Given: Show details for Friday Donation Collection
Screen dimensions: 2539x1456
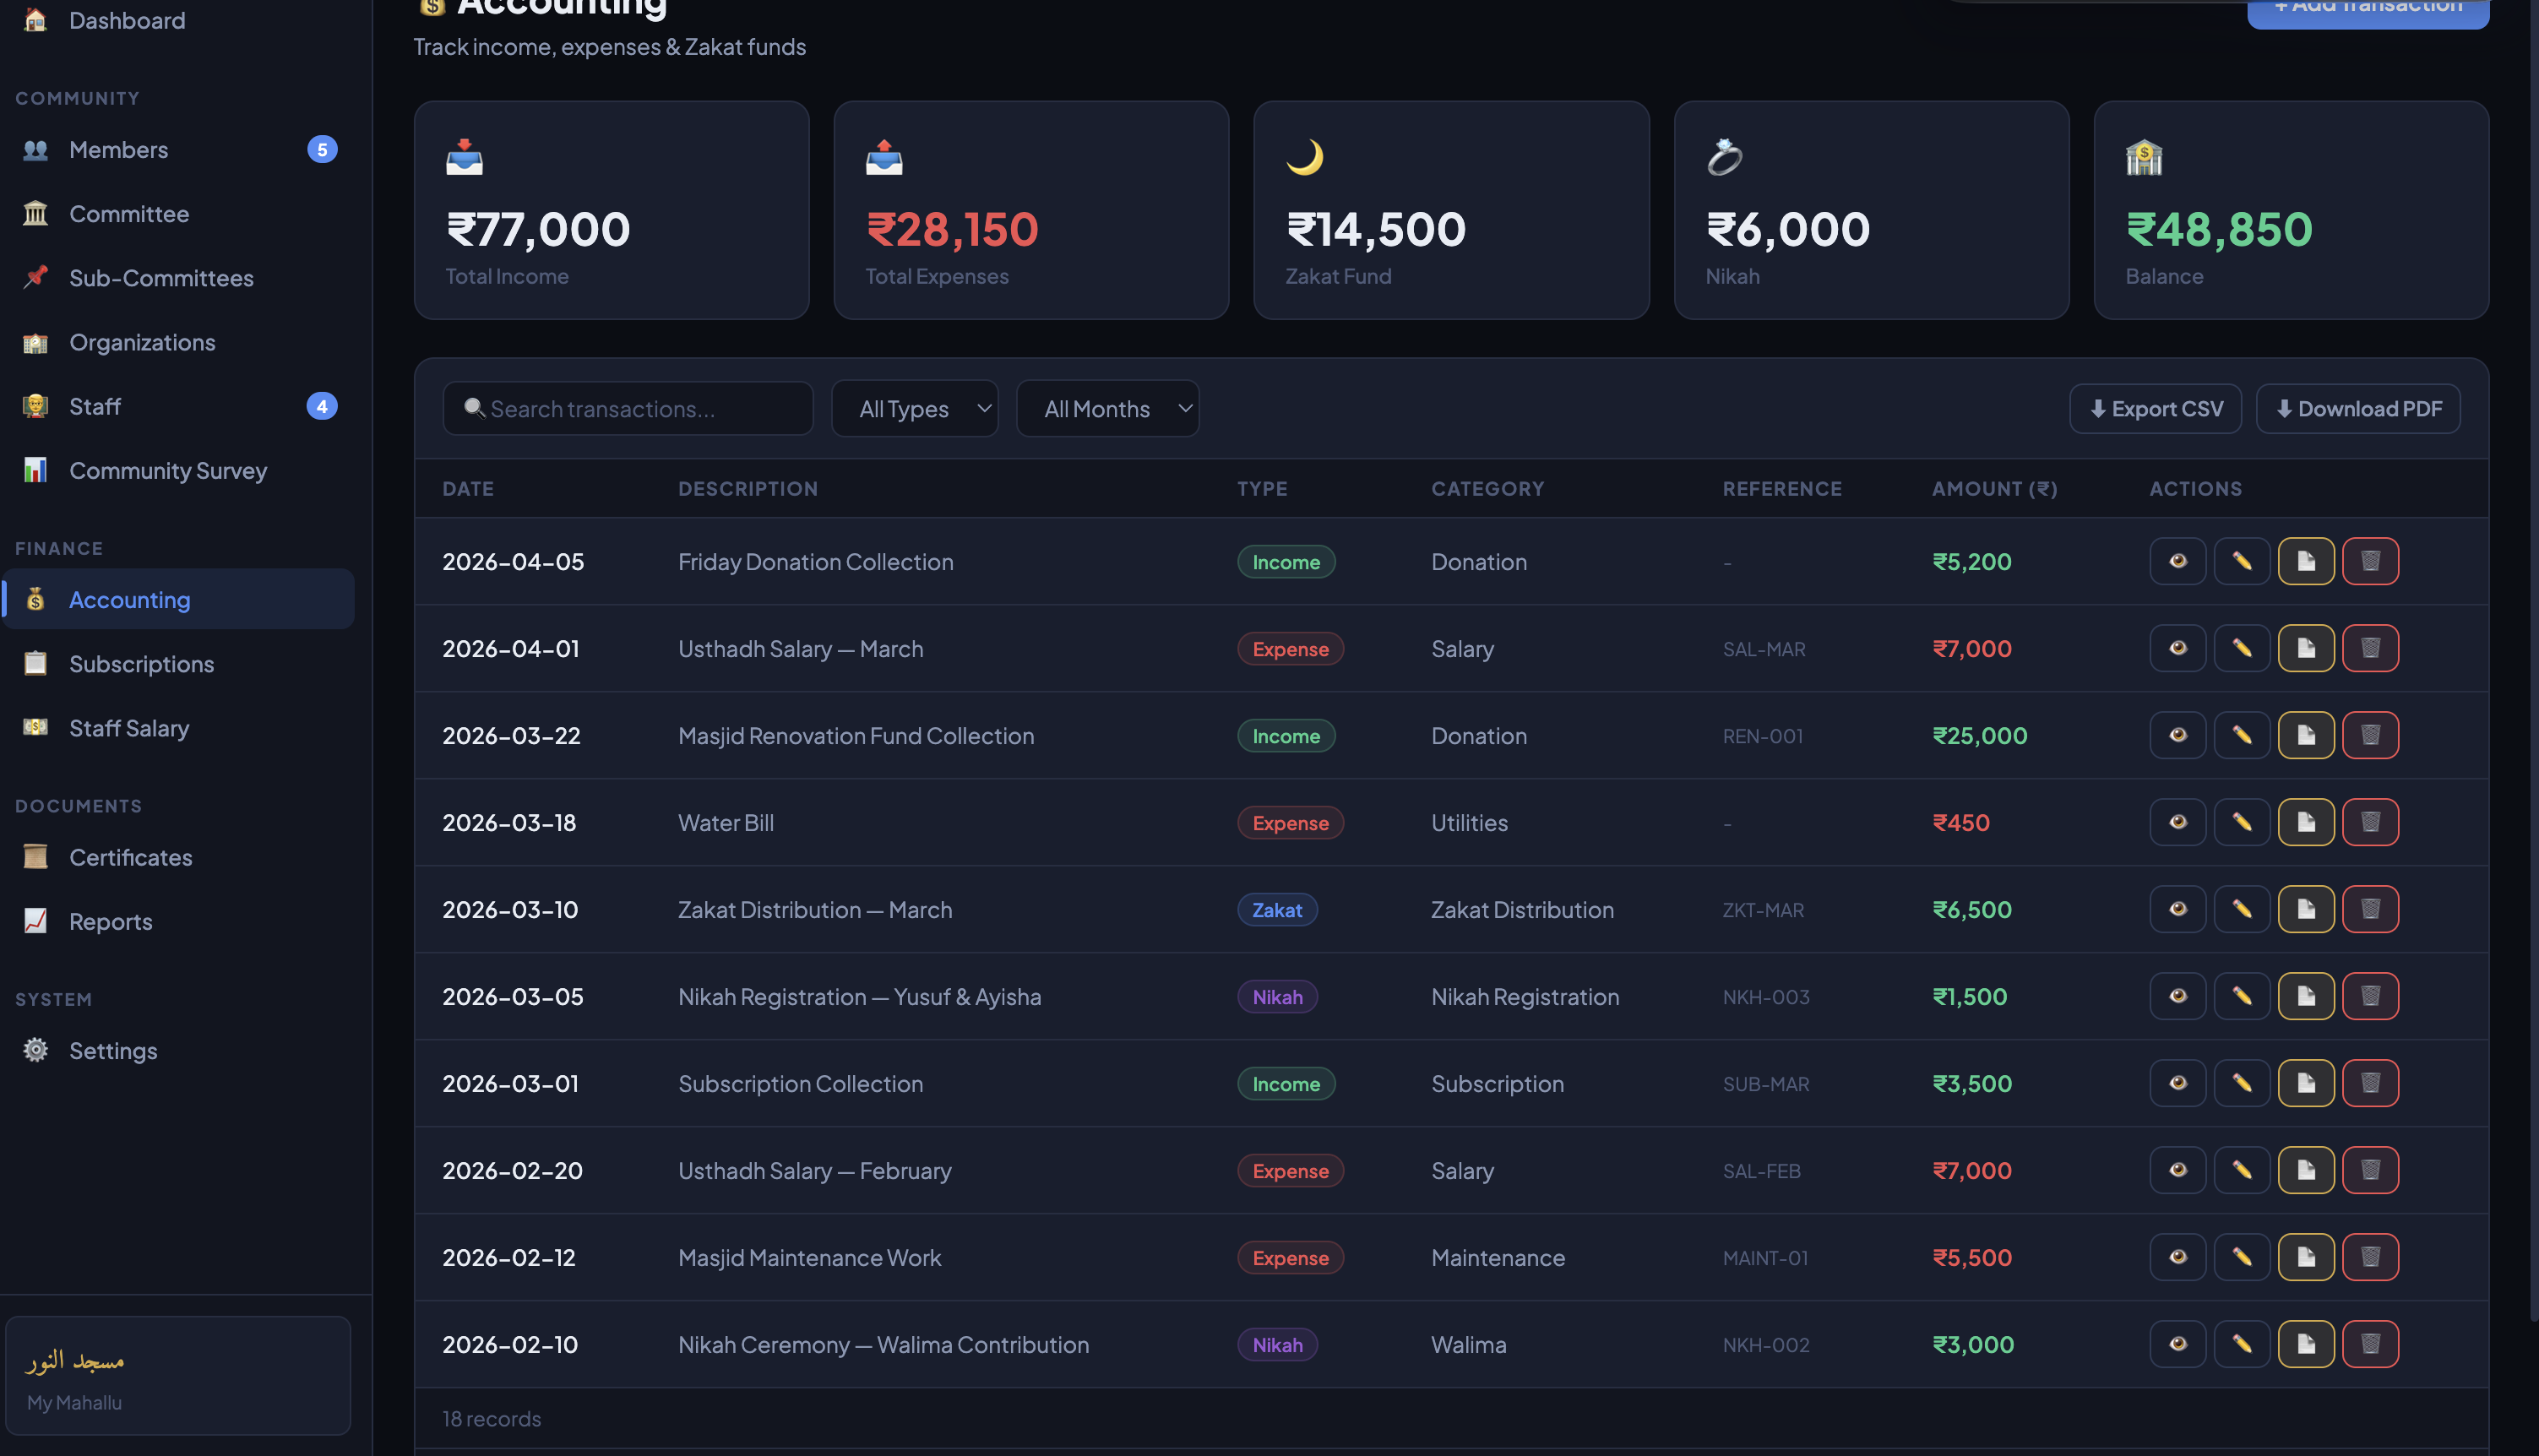Looking at the screenshot, I should tap(2177, 561).
